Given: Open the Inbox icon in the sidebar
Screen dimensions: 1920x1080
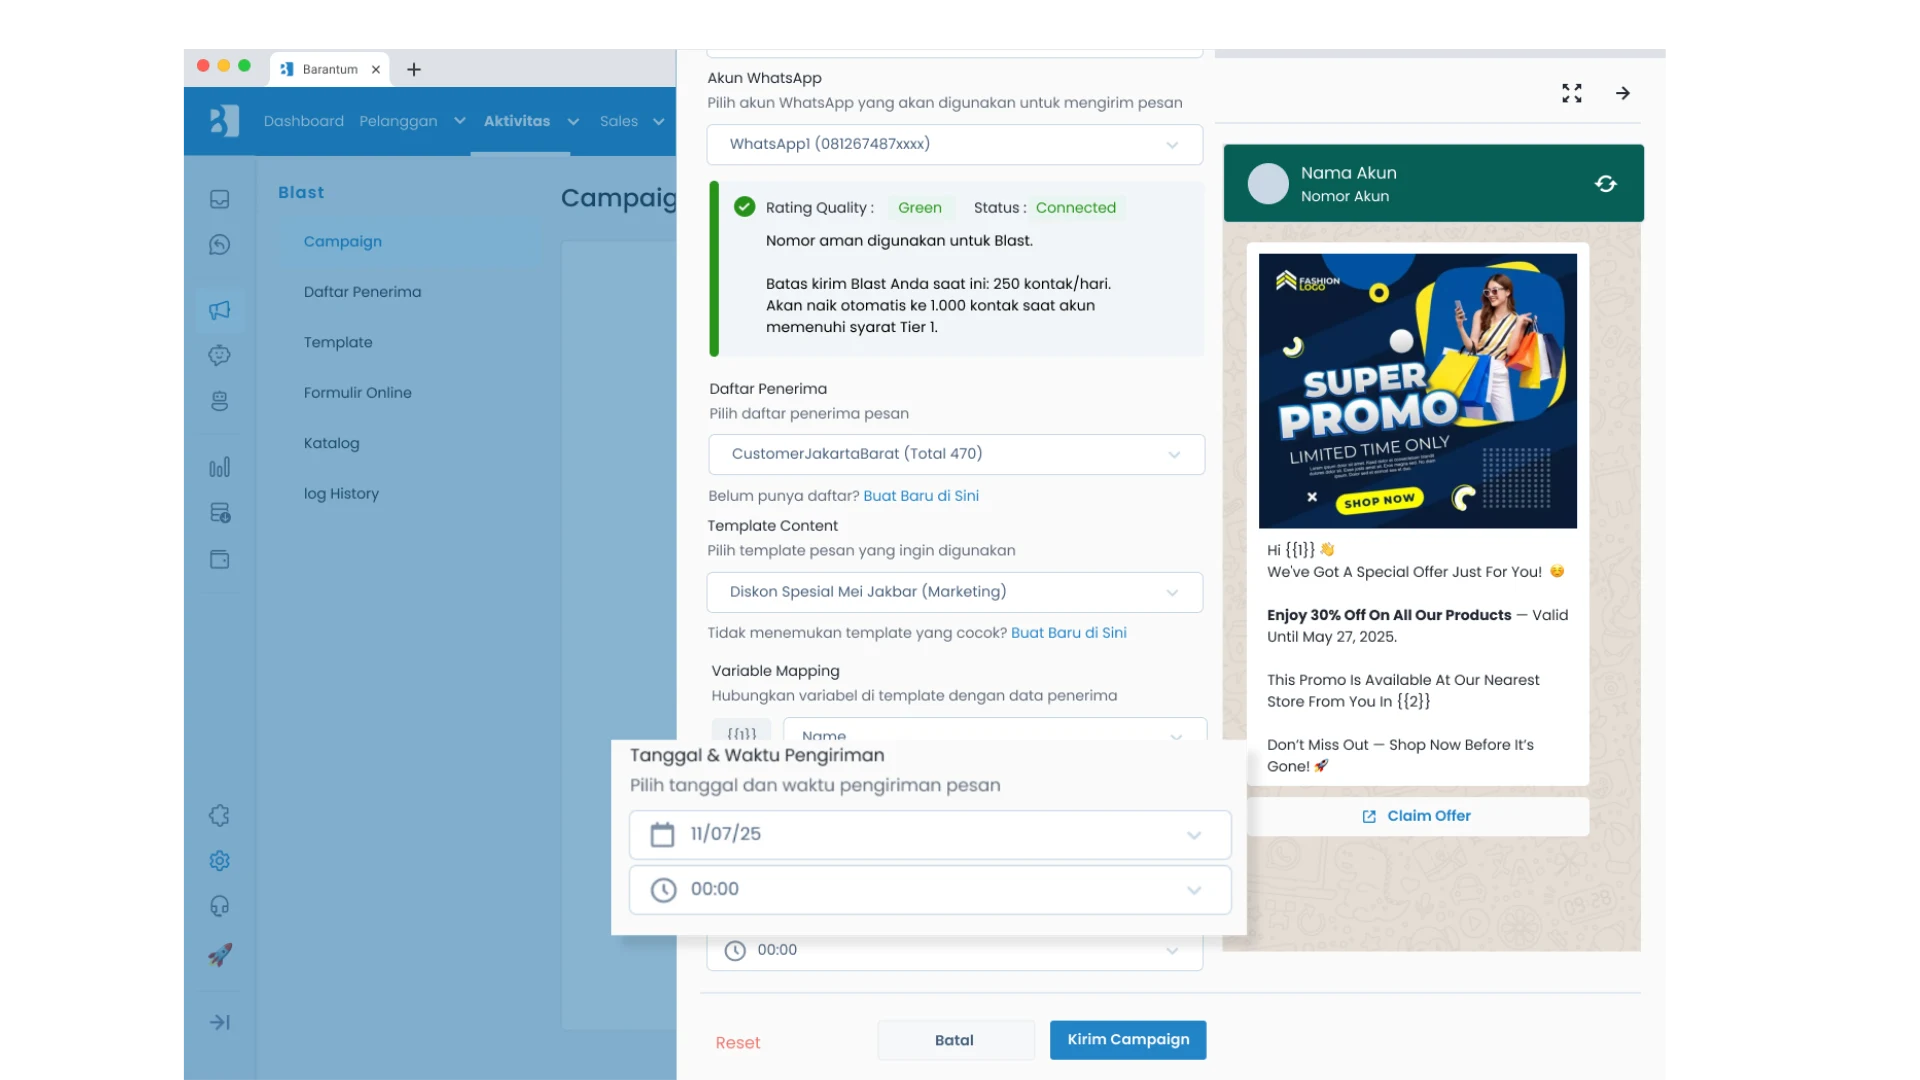Looking at the screenshot, I should (x=219, y=199).
